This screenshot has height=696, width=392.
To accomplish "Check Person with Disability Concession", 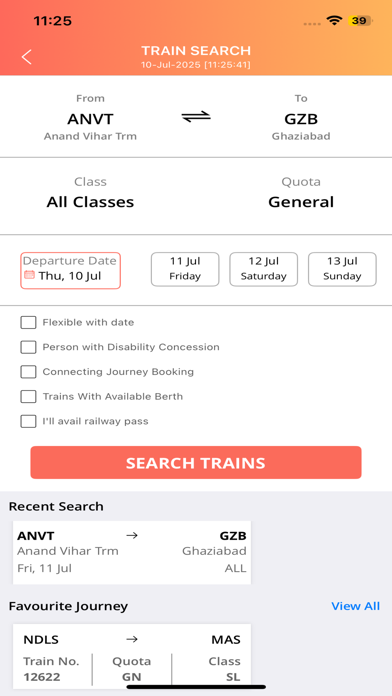I will tap(28, 347).
